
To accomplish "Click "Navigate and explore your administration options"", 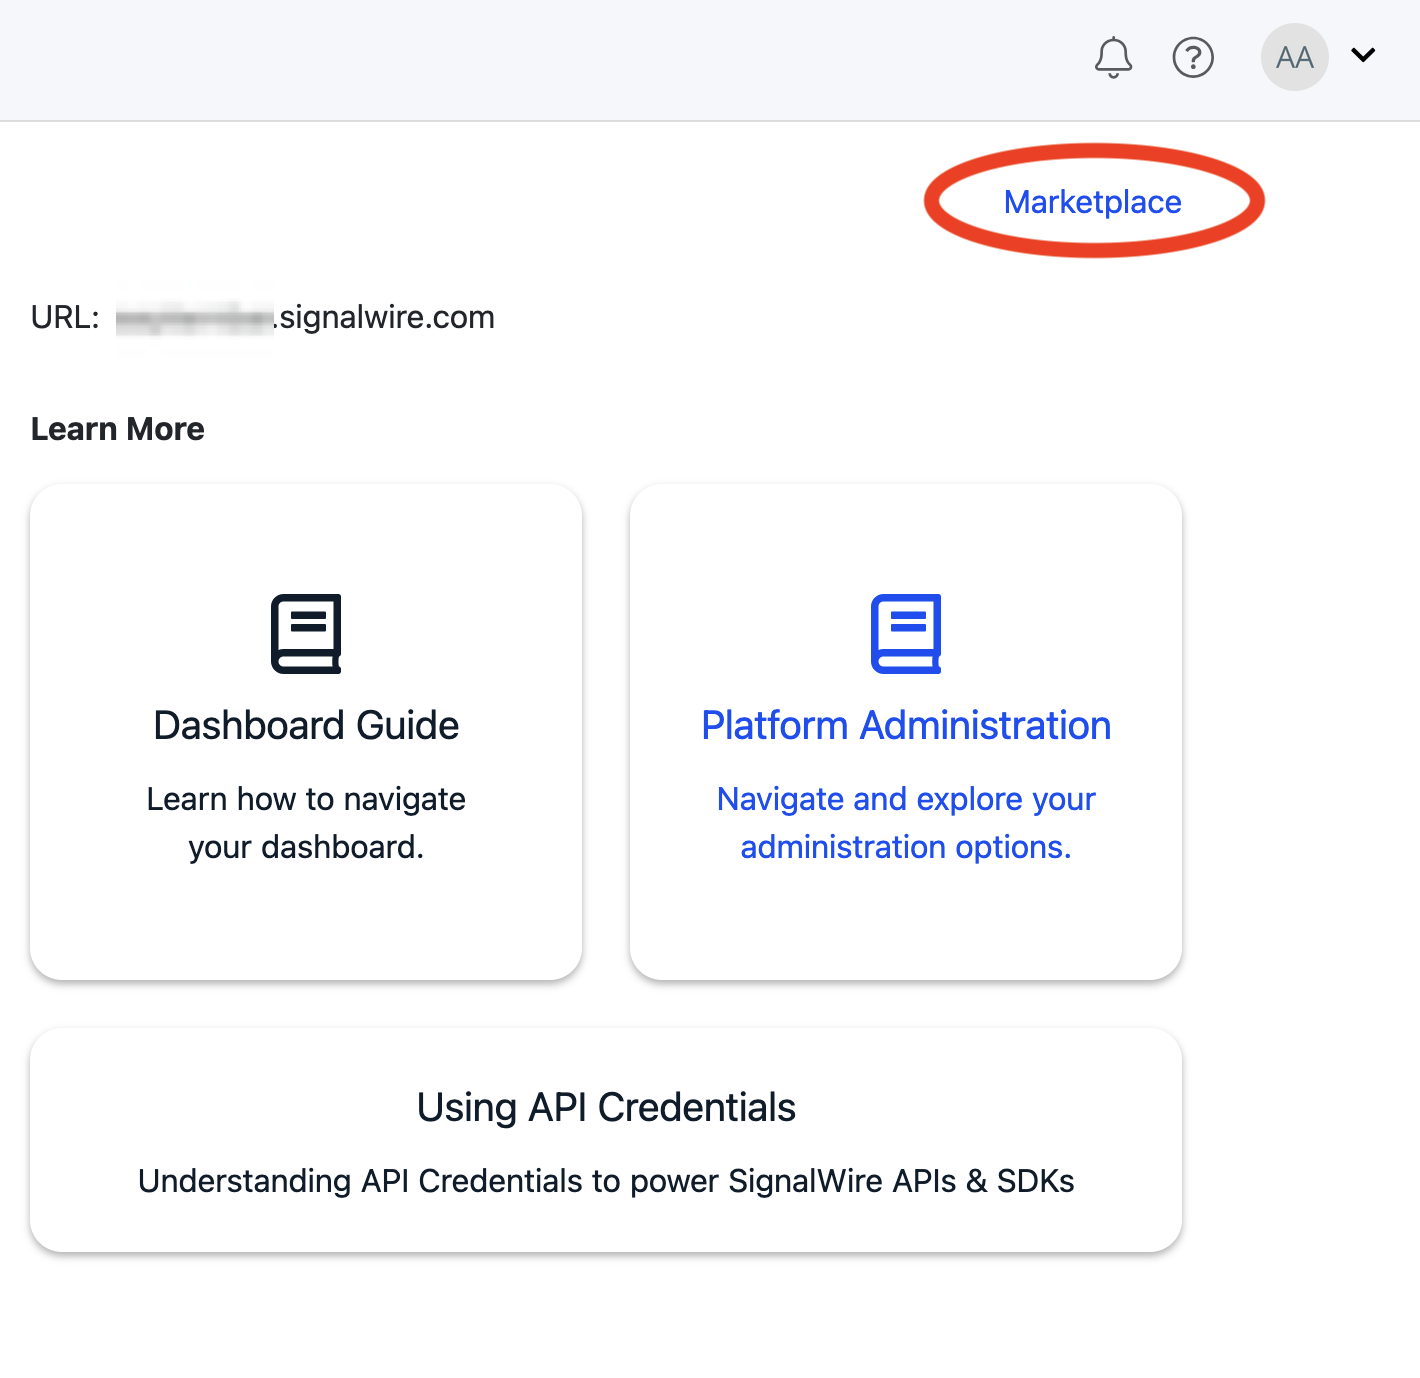I will tap(905, 822).
